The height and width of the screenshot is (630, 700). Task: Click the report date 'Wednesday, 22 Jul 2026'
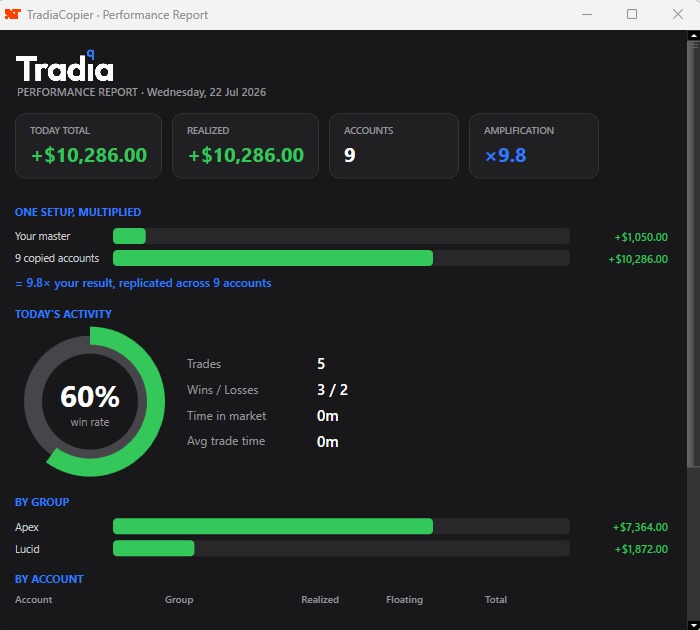pyautogui.click(x=207, y=92)
